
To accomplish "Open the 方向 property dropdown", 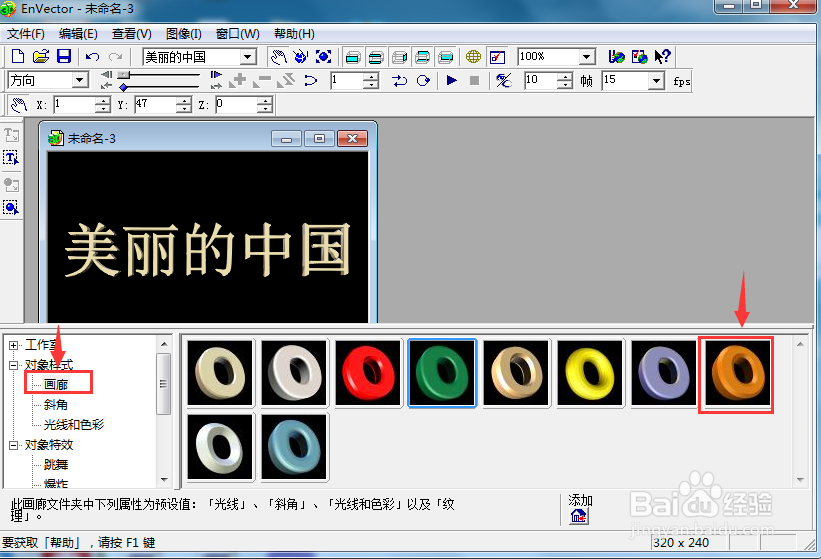I will point(80,80).
